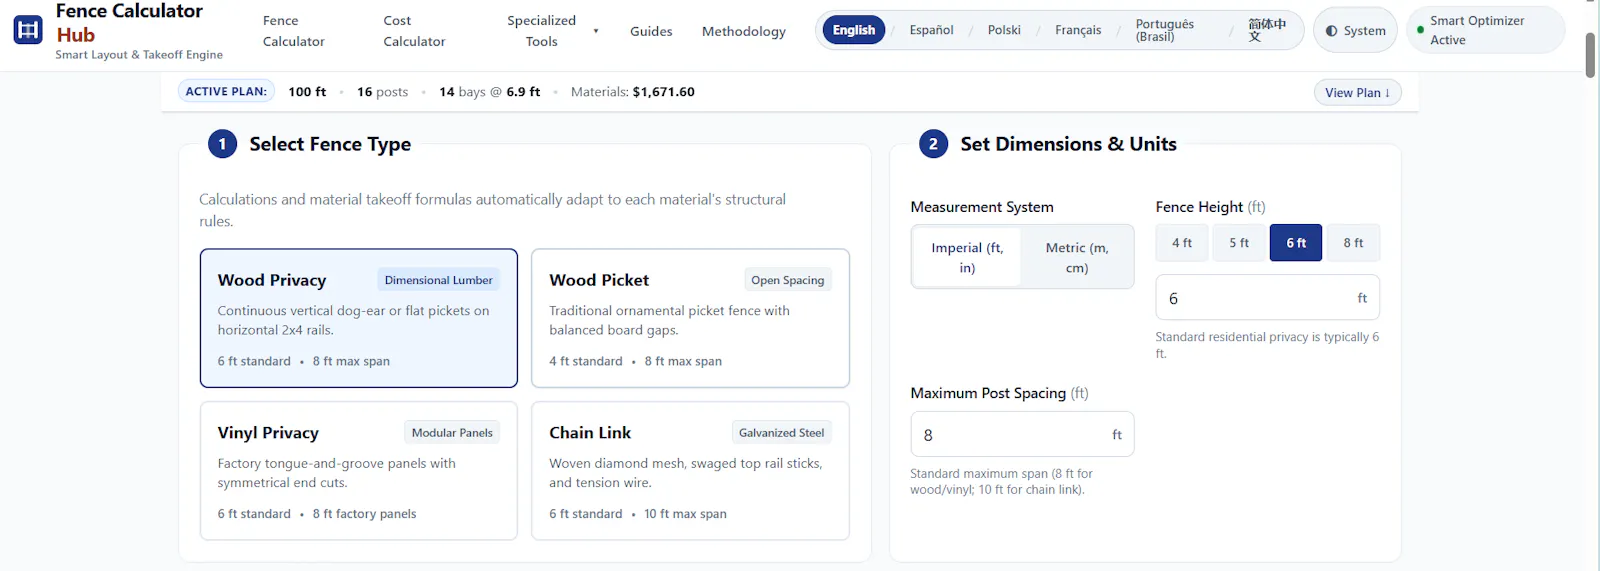The height and width of the screenshot is (571, 1600).
Task: Set fence height to 8 ft
Action: (1353, 243)
